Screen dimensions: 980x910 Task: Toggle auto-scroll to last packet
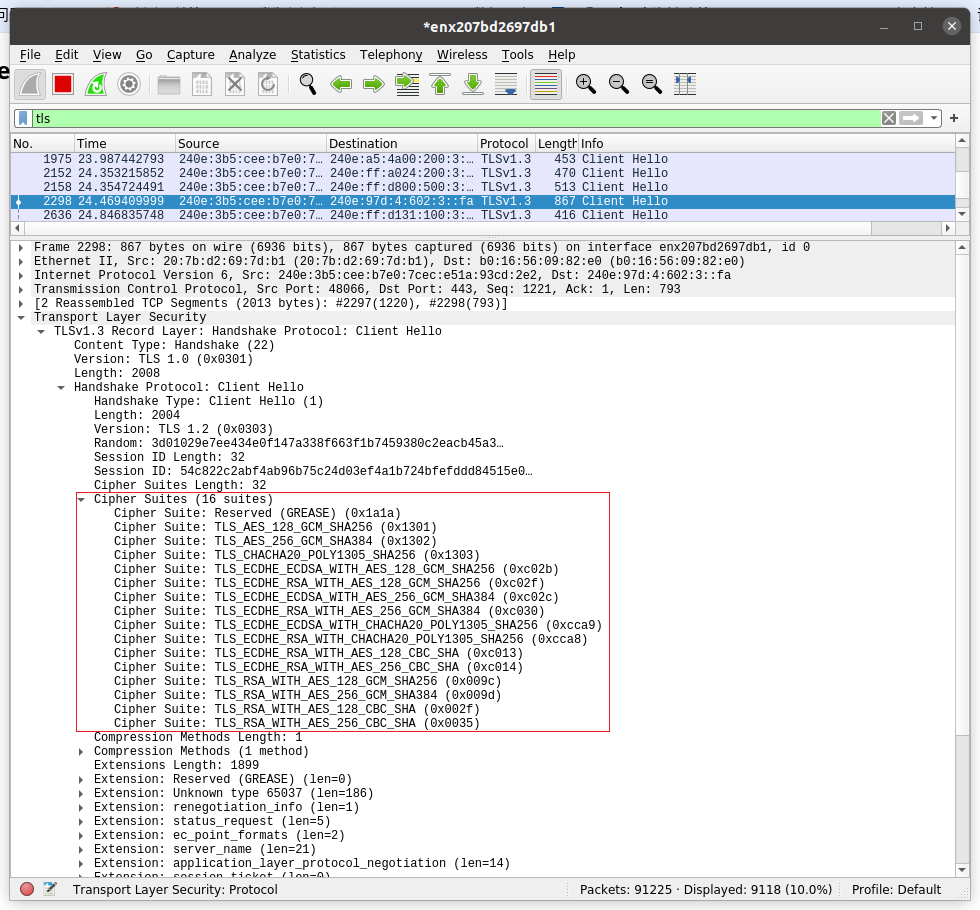coord(507,85)
